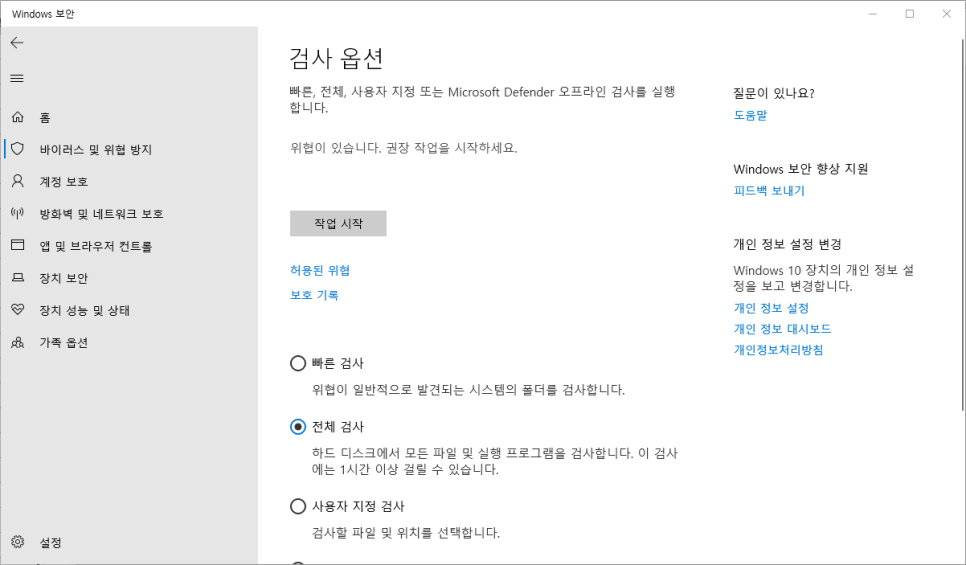The width and height of the screenshot is (966, 565).
Task: Open 장치 보안 page
Action: [x=63, y=278]
